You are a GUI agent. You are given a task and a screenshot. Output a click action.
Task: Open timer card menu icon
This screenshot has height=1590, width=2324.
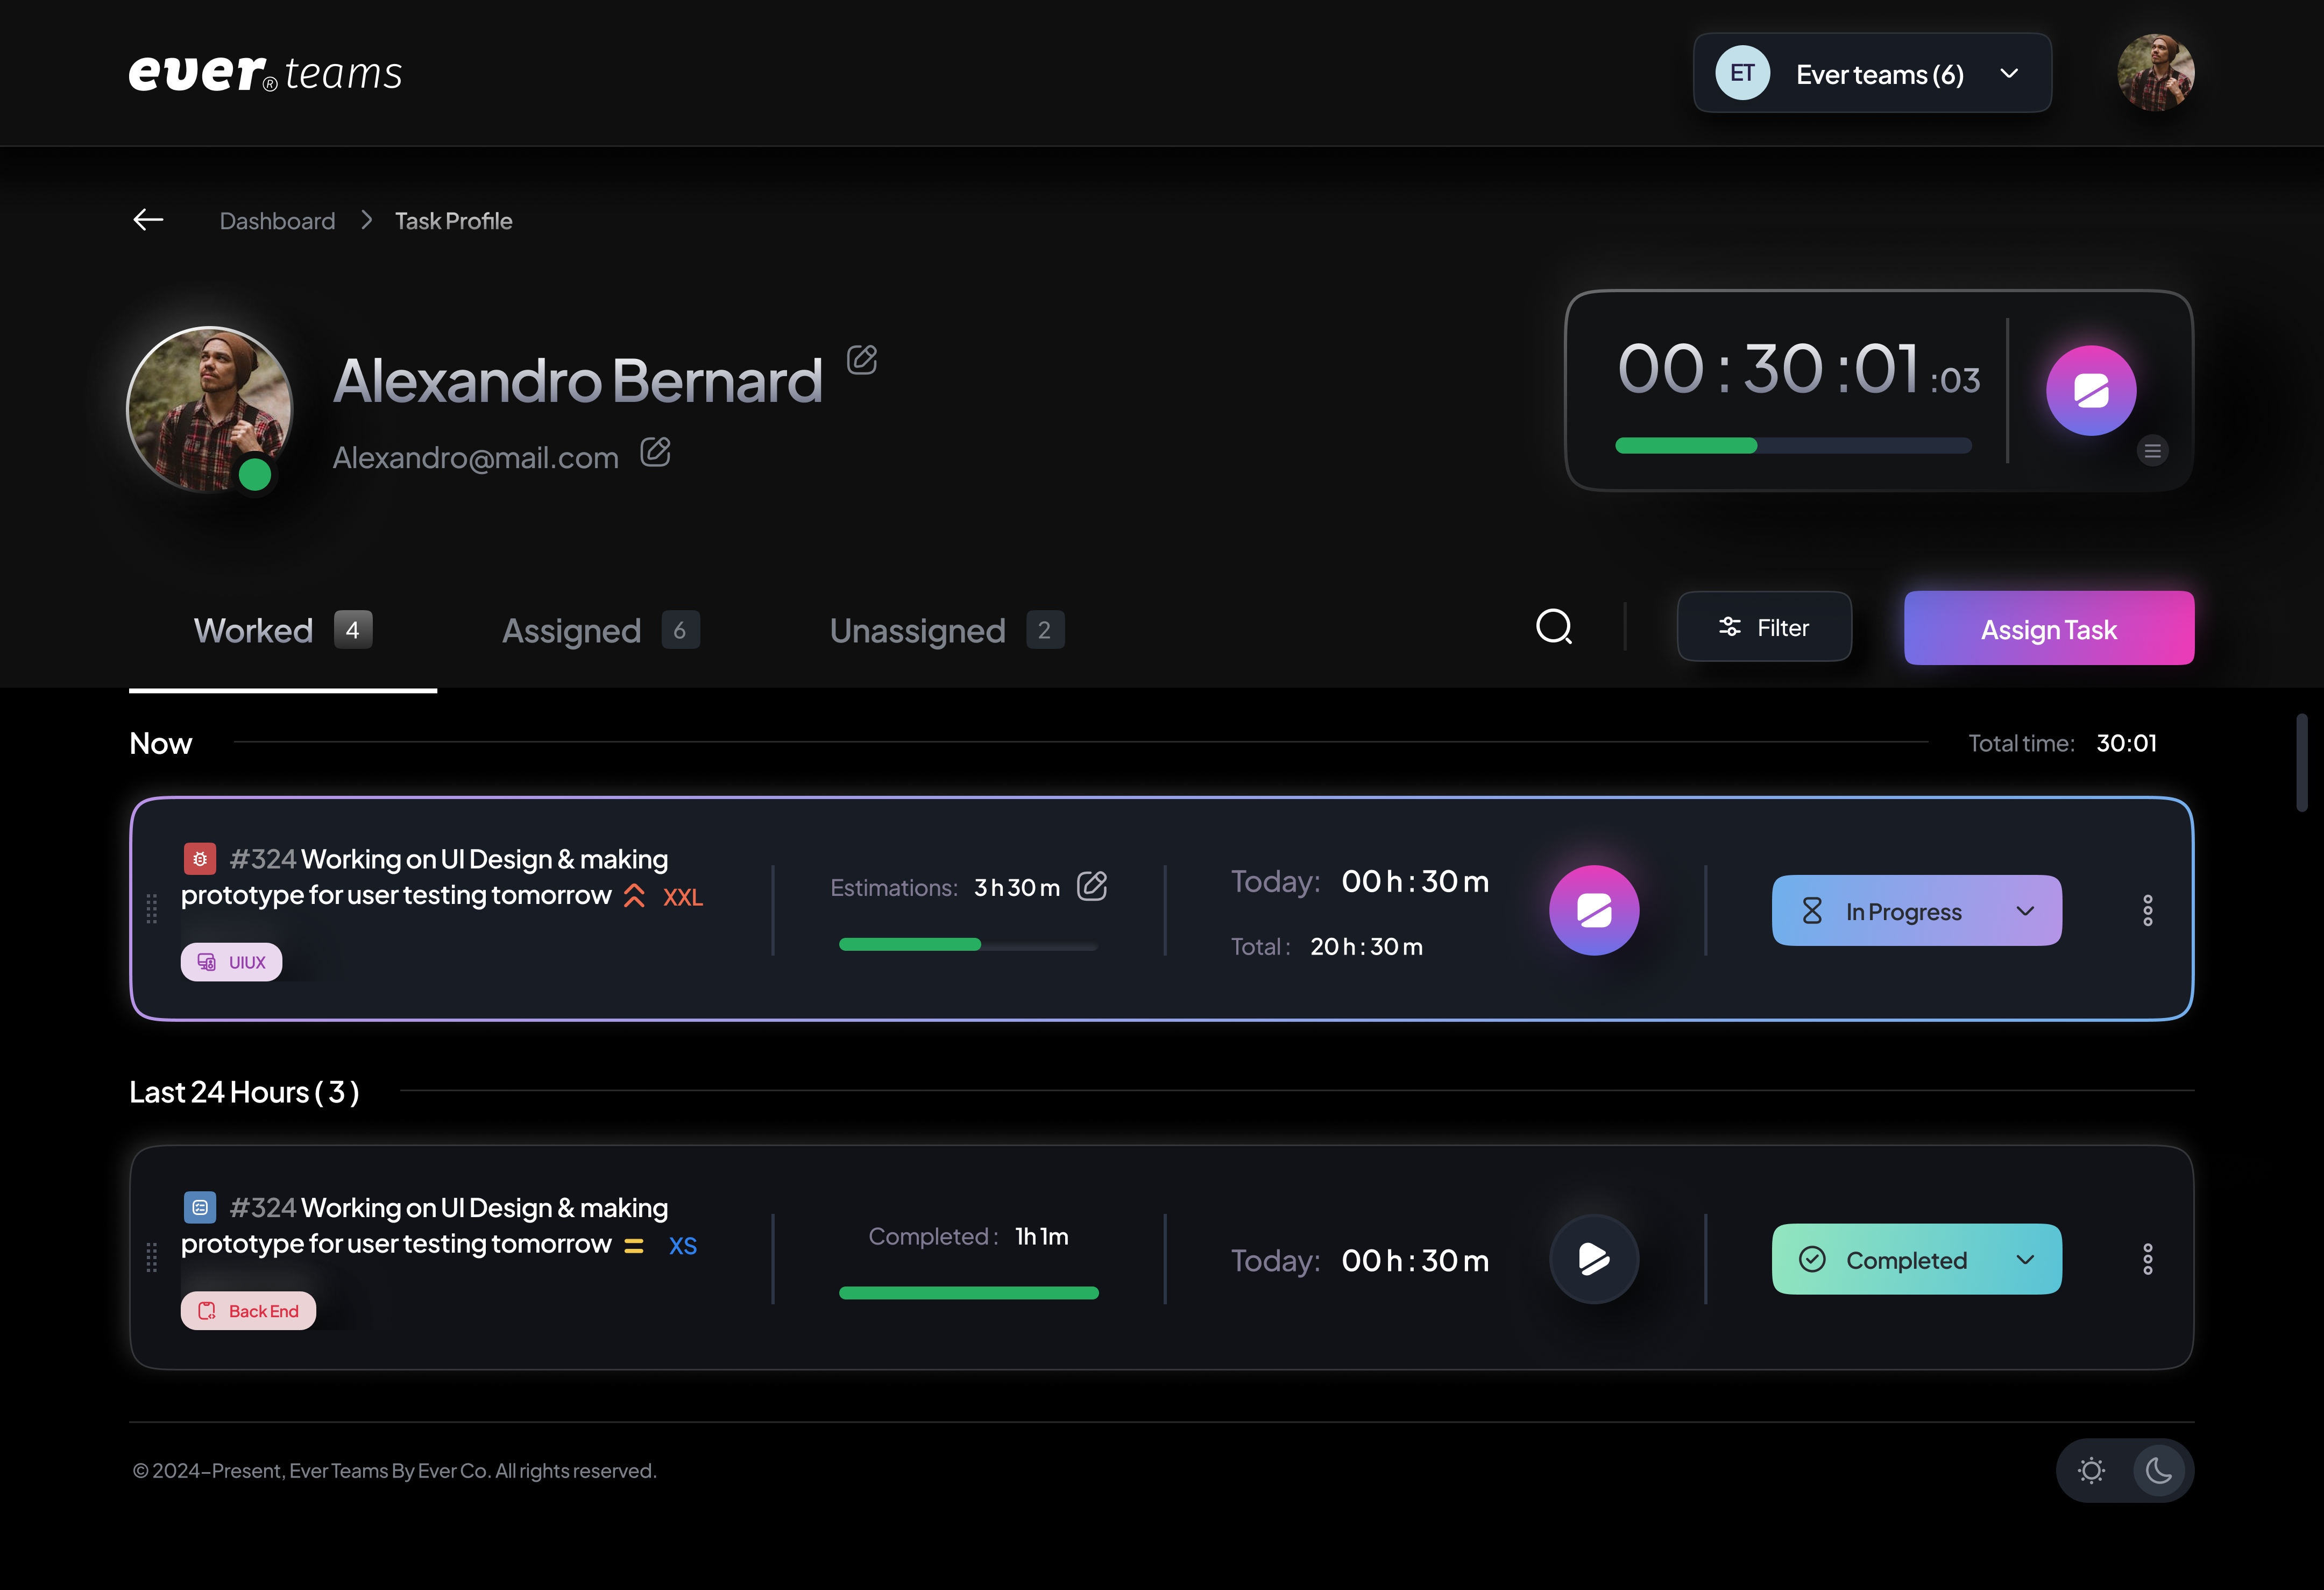2152,451
